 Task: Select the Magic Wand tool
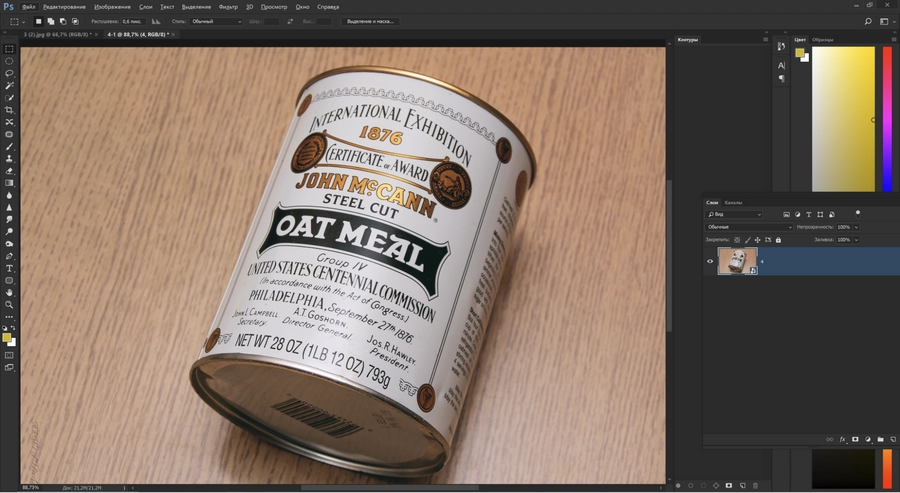[x=9, y=86]
